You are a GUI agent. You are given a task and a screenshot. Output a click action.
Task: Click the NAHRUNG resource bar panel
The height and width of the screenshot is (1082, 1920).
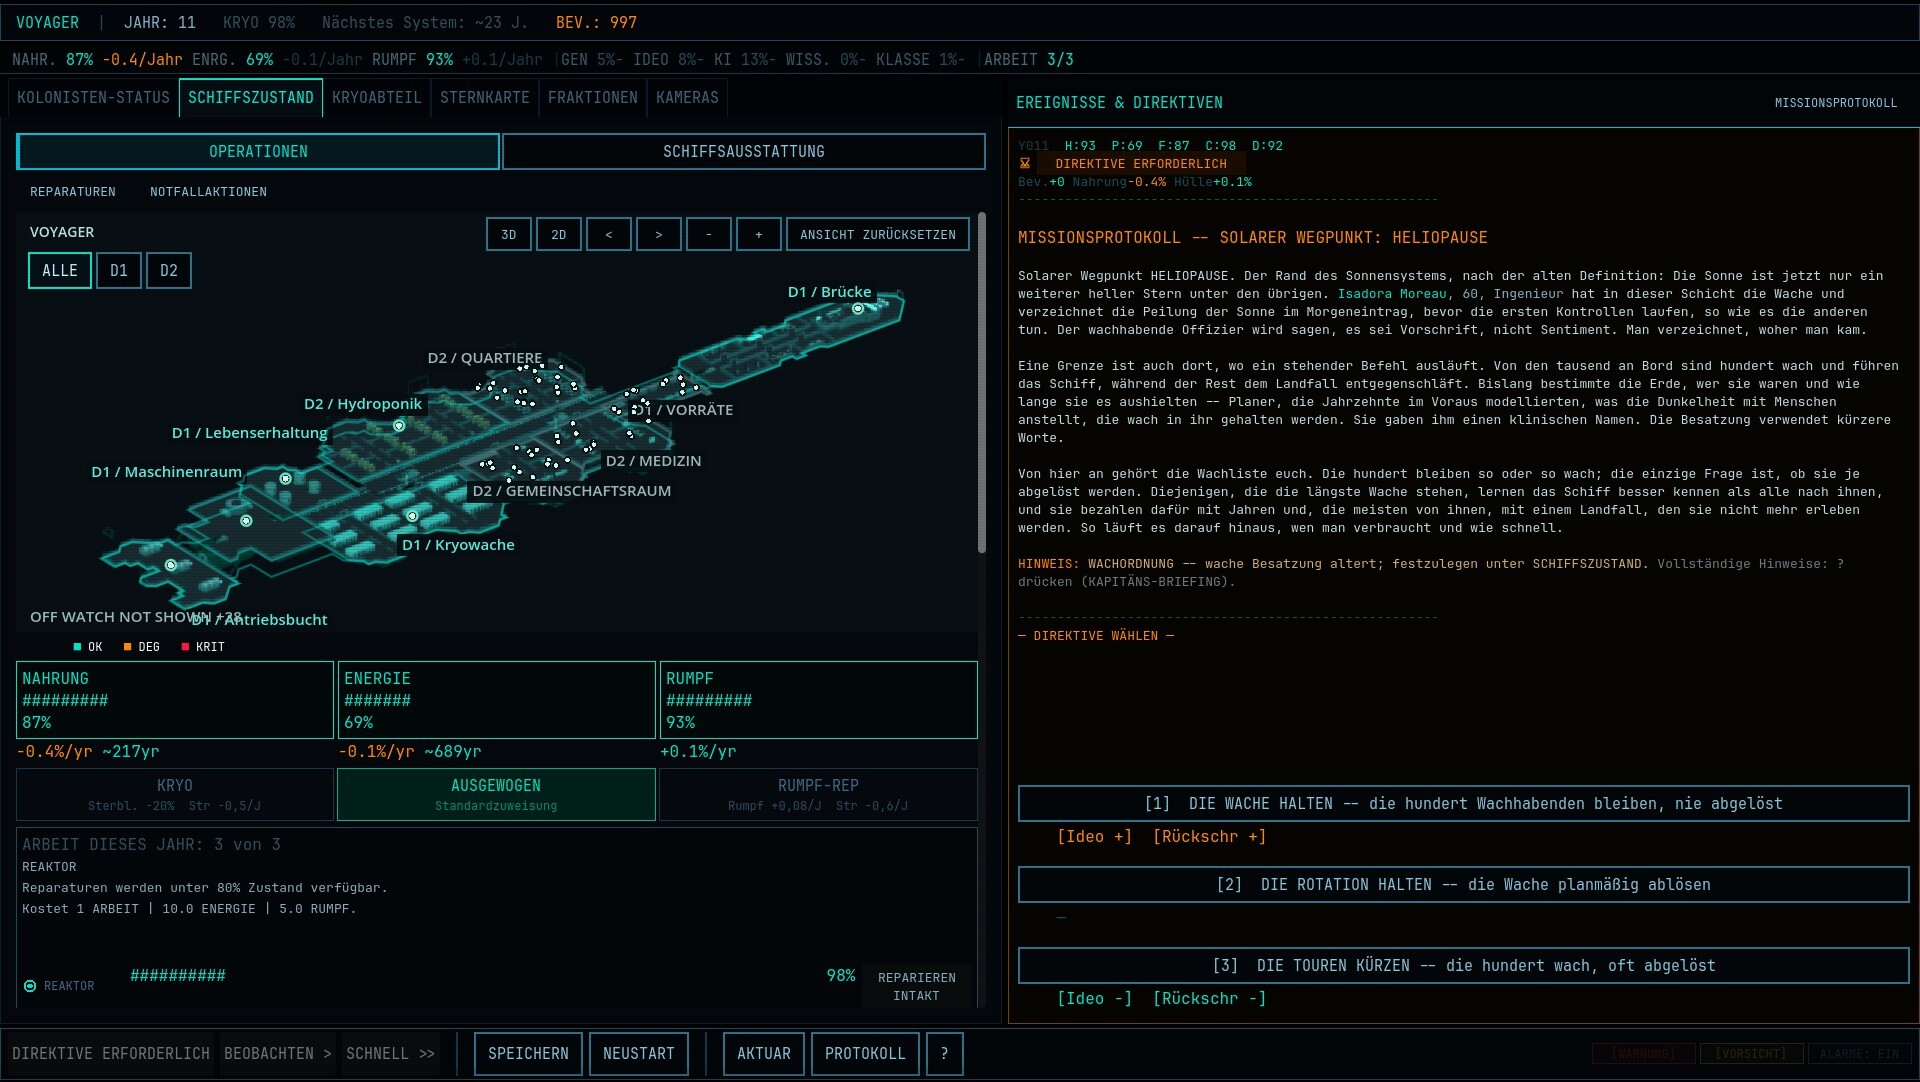pyautogui.click(x=175, y=700)
